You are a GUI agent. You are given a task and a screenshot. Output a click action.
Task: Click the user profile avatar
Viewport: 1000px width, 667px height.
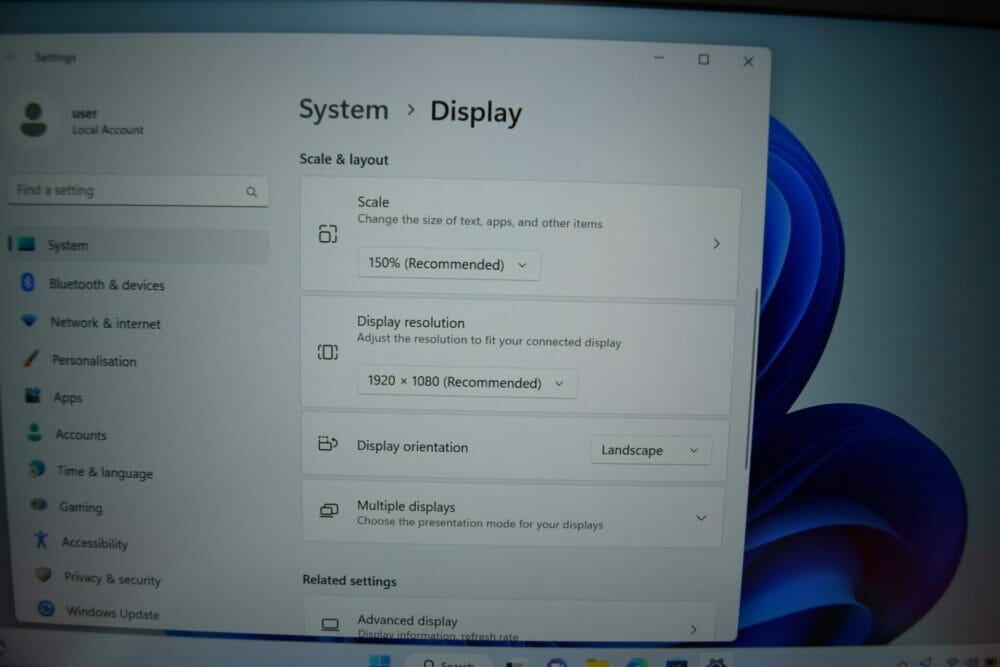click(x=33, y=120)
